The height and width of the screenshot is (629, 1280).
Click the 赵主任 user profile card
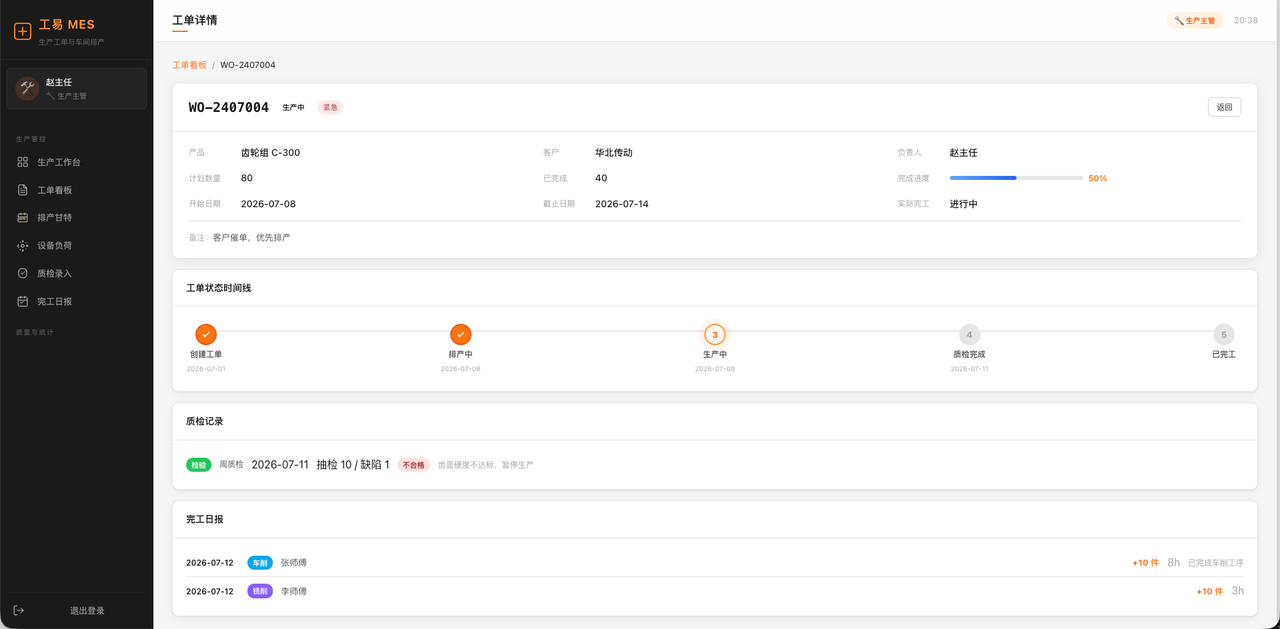pyautogui.click(x=77, y=88)
